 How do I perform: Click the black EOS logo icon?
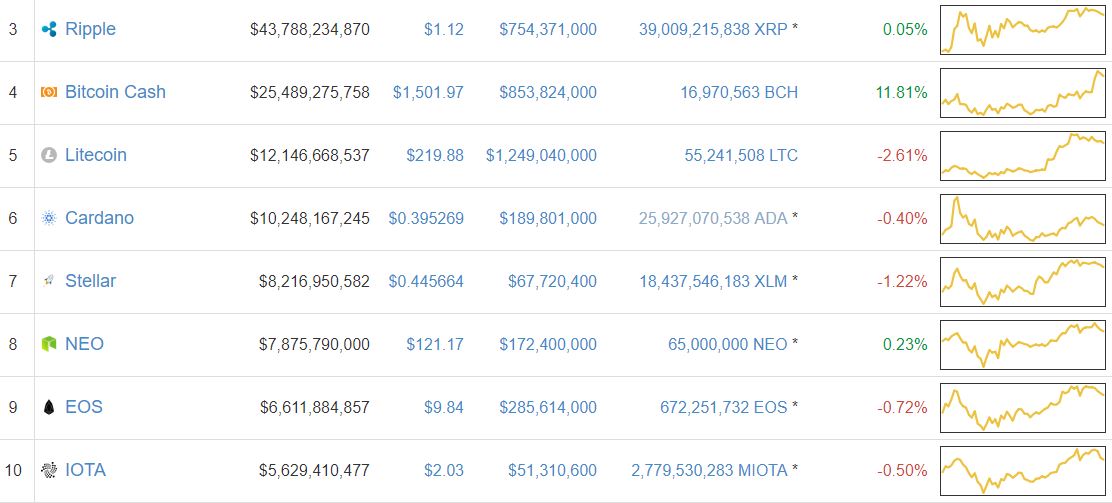tap(48, 407)
